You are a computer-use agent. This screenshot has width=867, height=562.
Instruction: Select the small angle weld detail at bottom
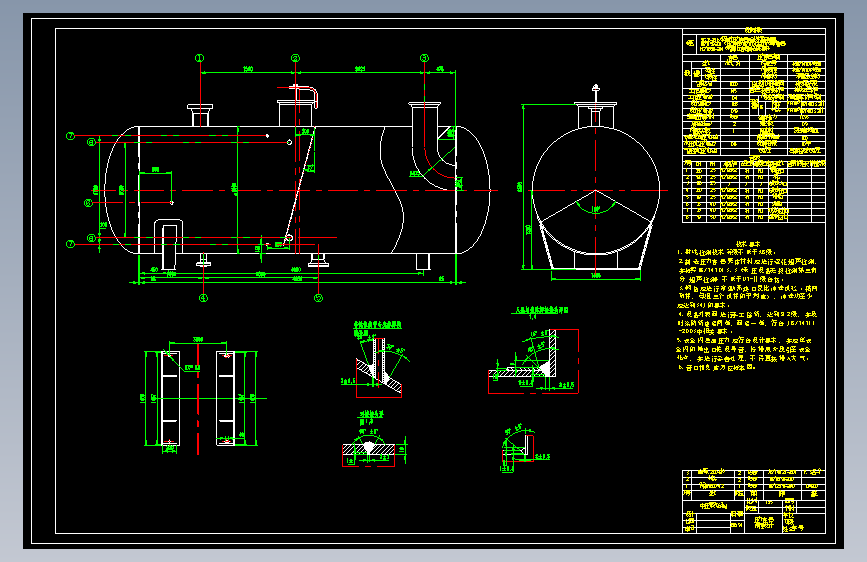click(519, 450)
